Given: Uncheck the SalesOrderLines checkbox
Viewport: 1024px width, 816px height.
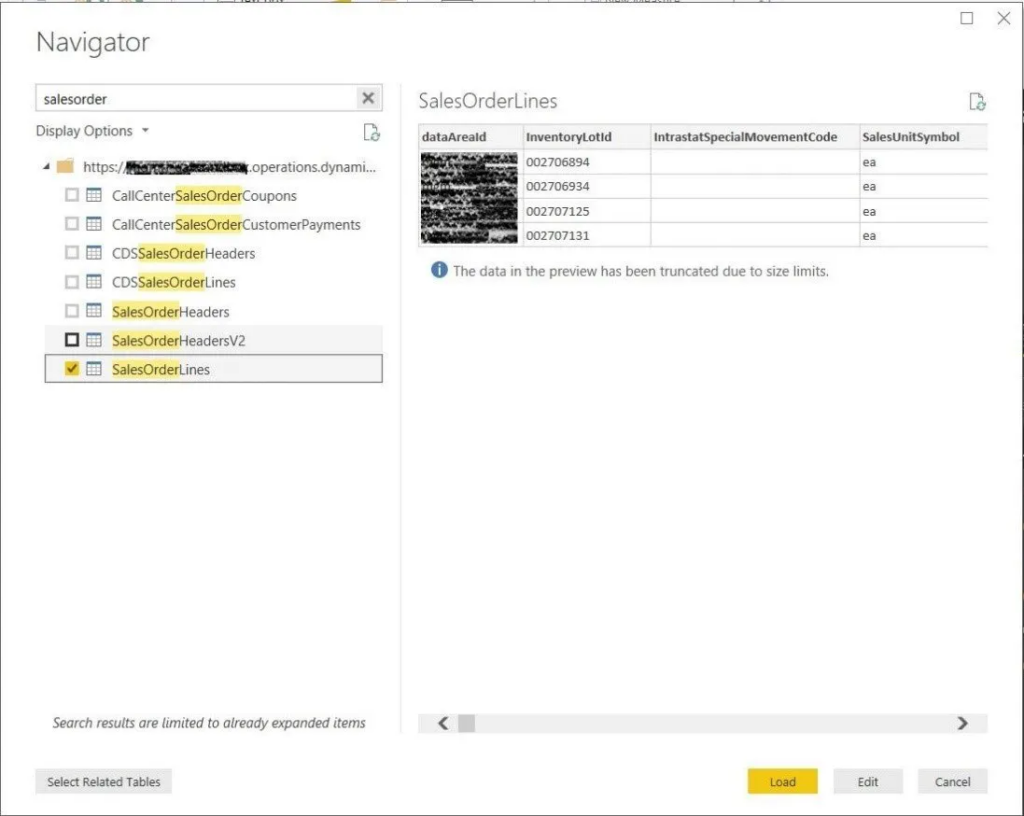Looking at the screenshot, I should pos(72,368).
